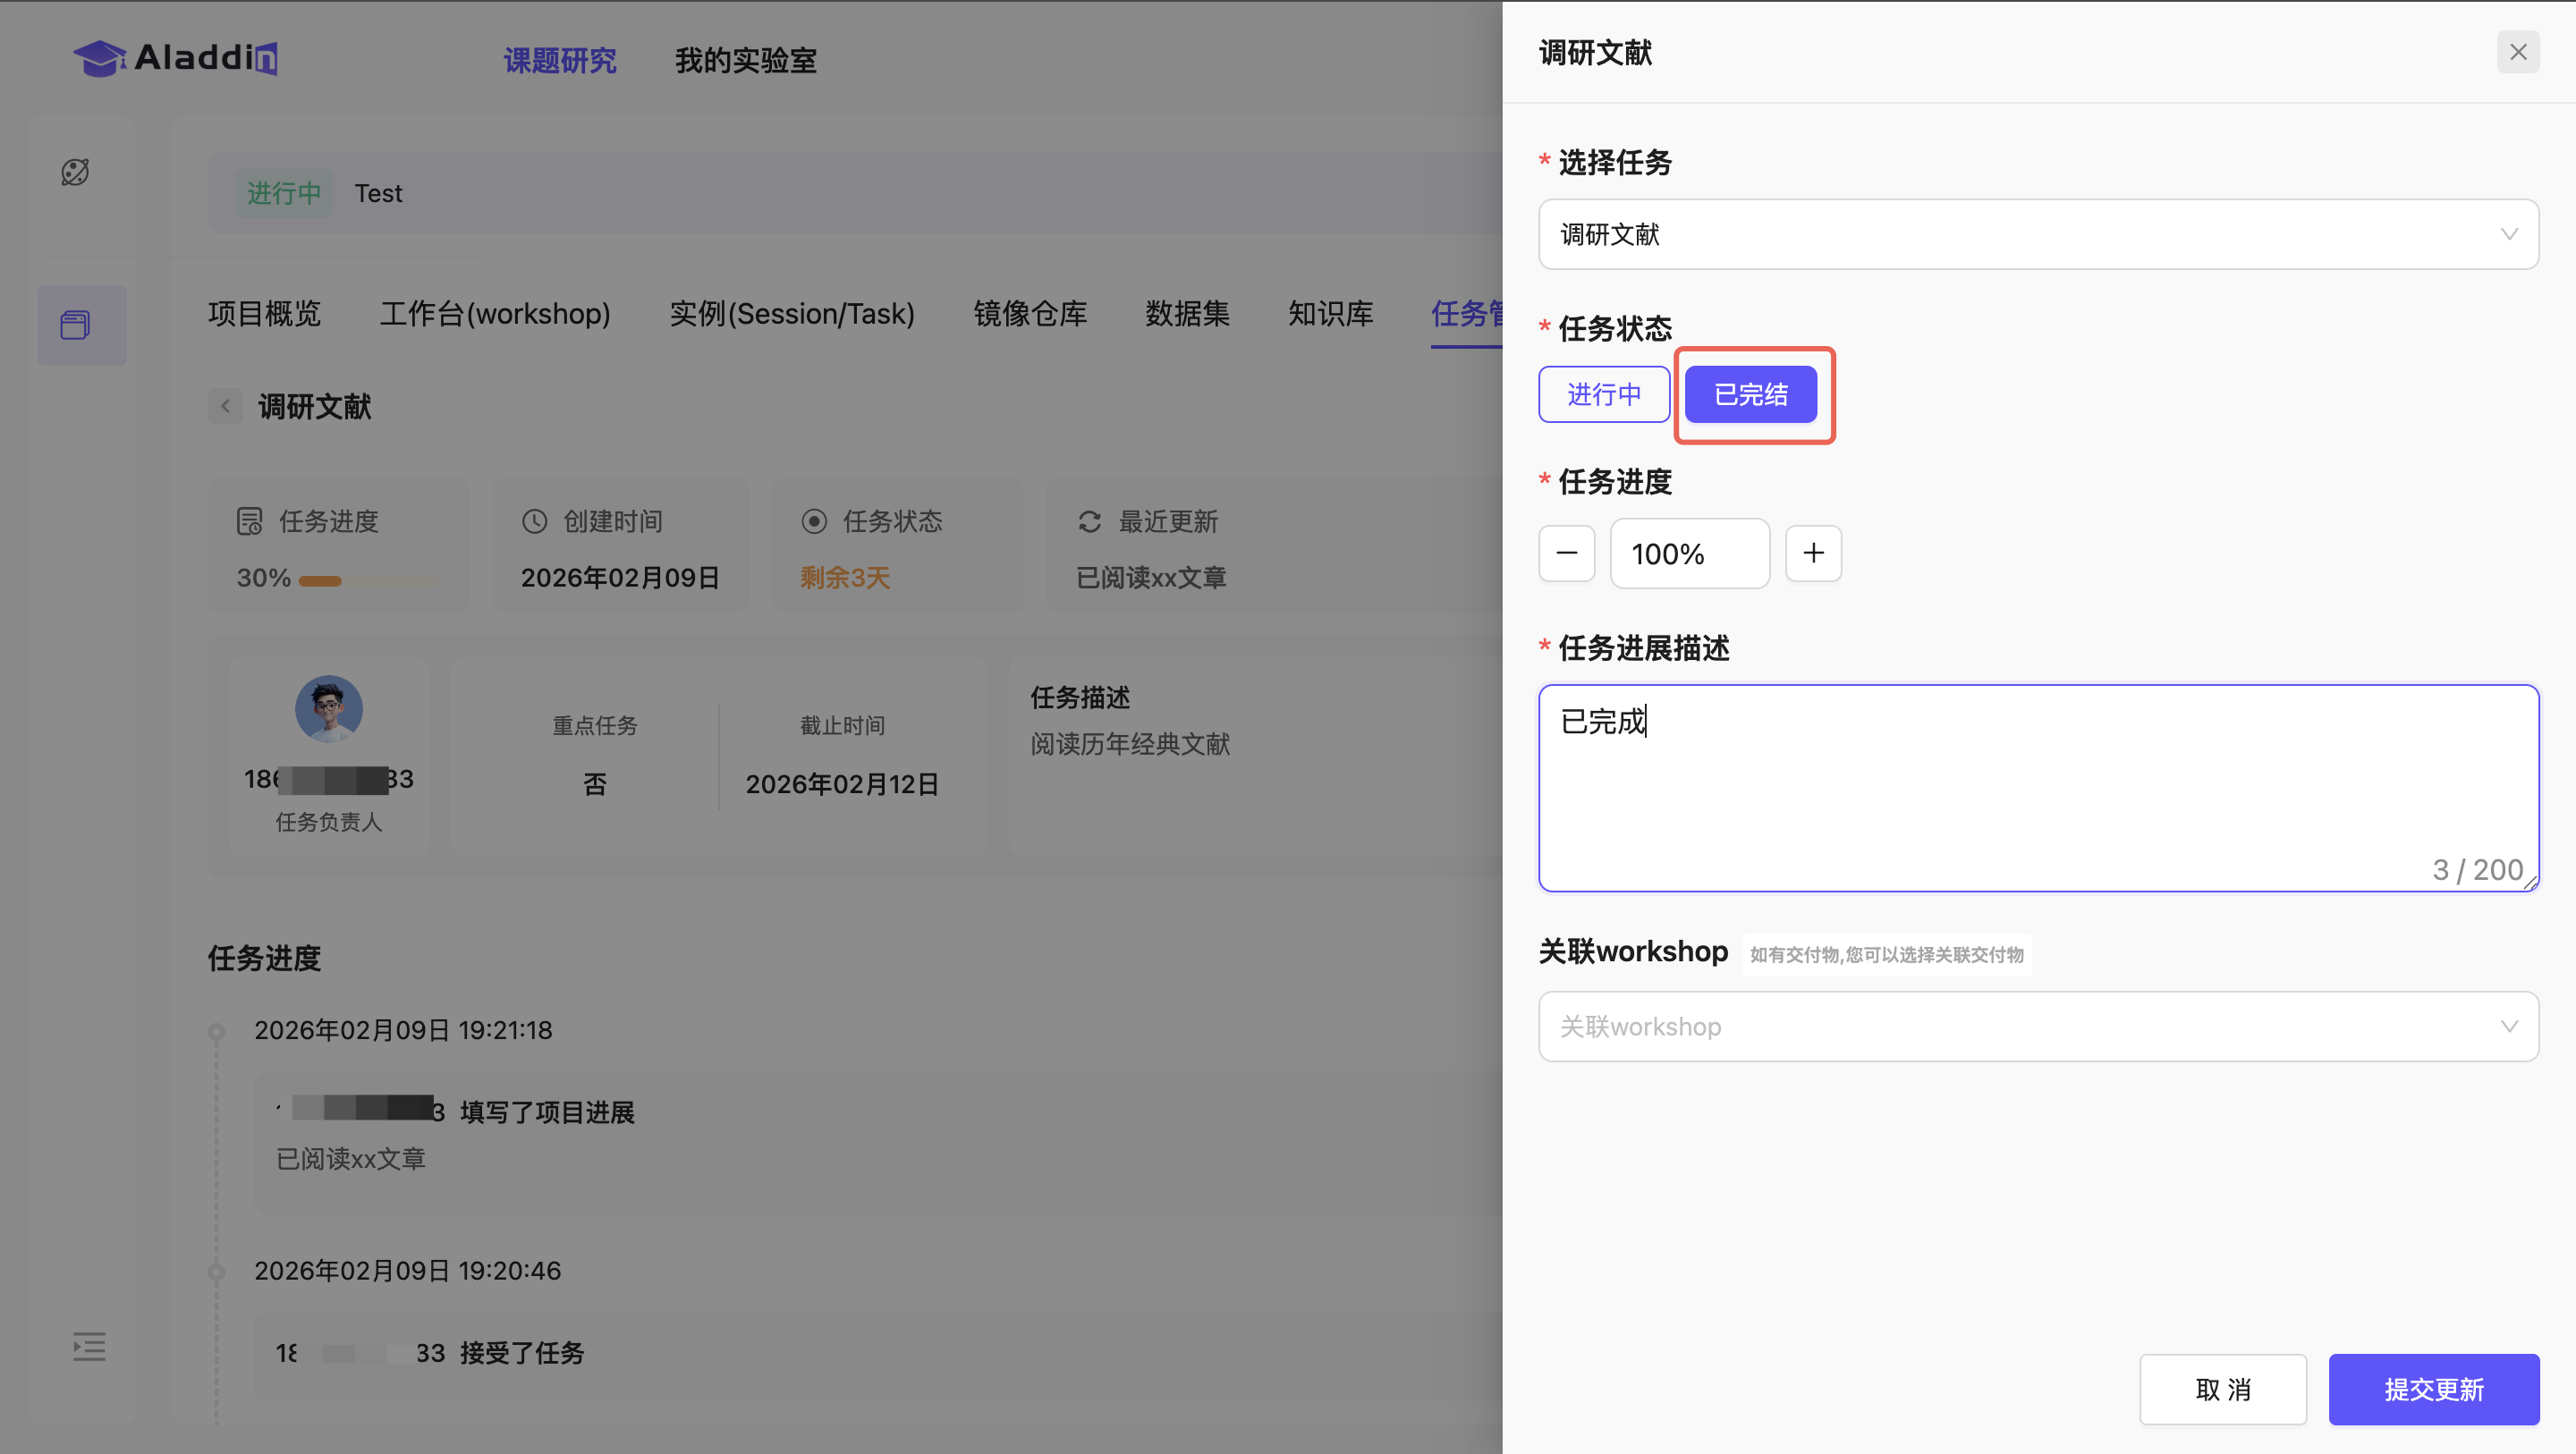The image size is (2576, 1454).
Task: Click the 提交更新 button
Action: coord(2433,1389)
